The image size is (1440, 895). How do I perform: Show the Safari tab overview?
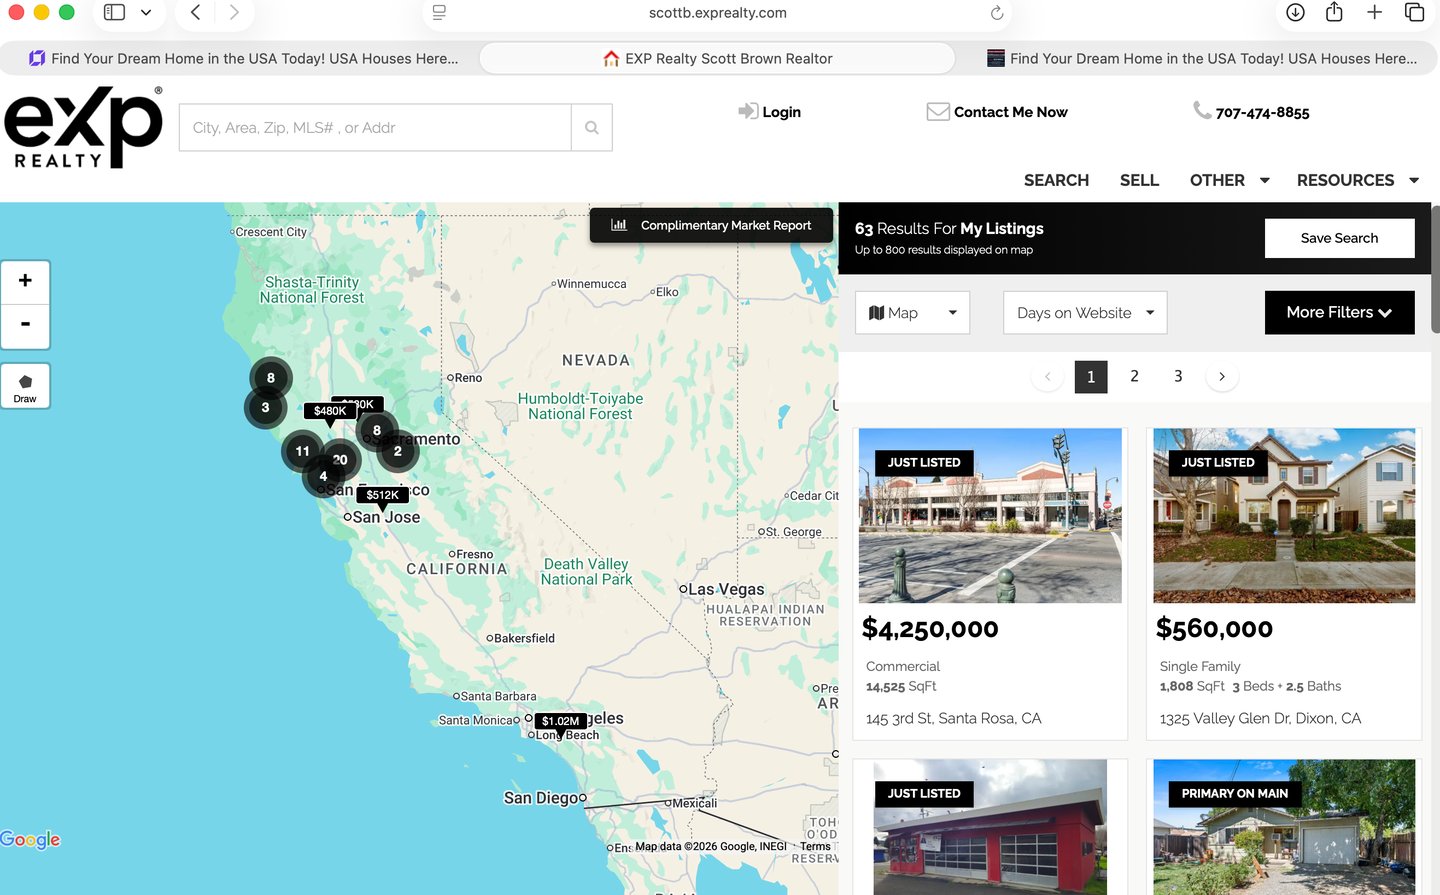pos(1414,13)
